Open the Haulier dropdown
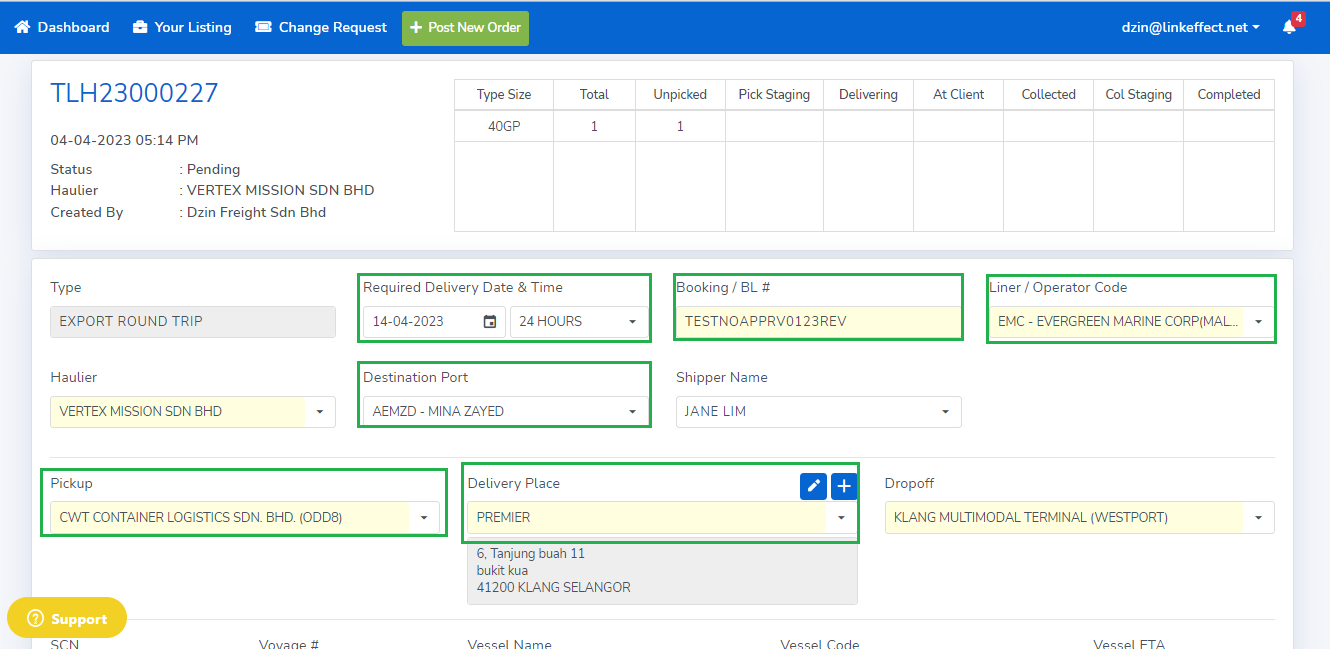 pyautogui.click(x=320, y=412)
